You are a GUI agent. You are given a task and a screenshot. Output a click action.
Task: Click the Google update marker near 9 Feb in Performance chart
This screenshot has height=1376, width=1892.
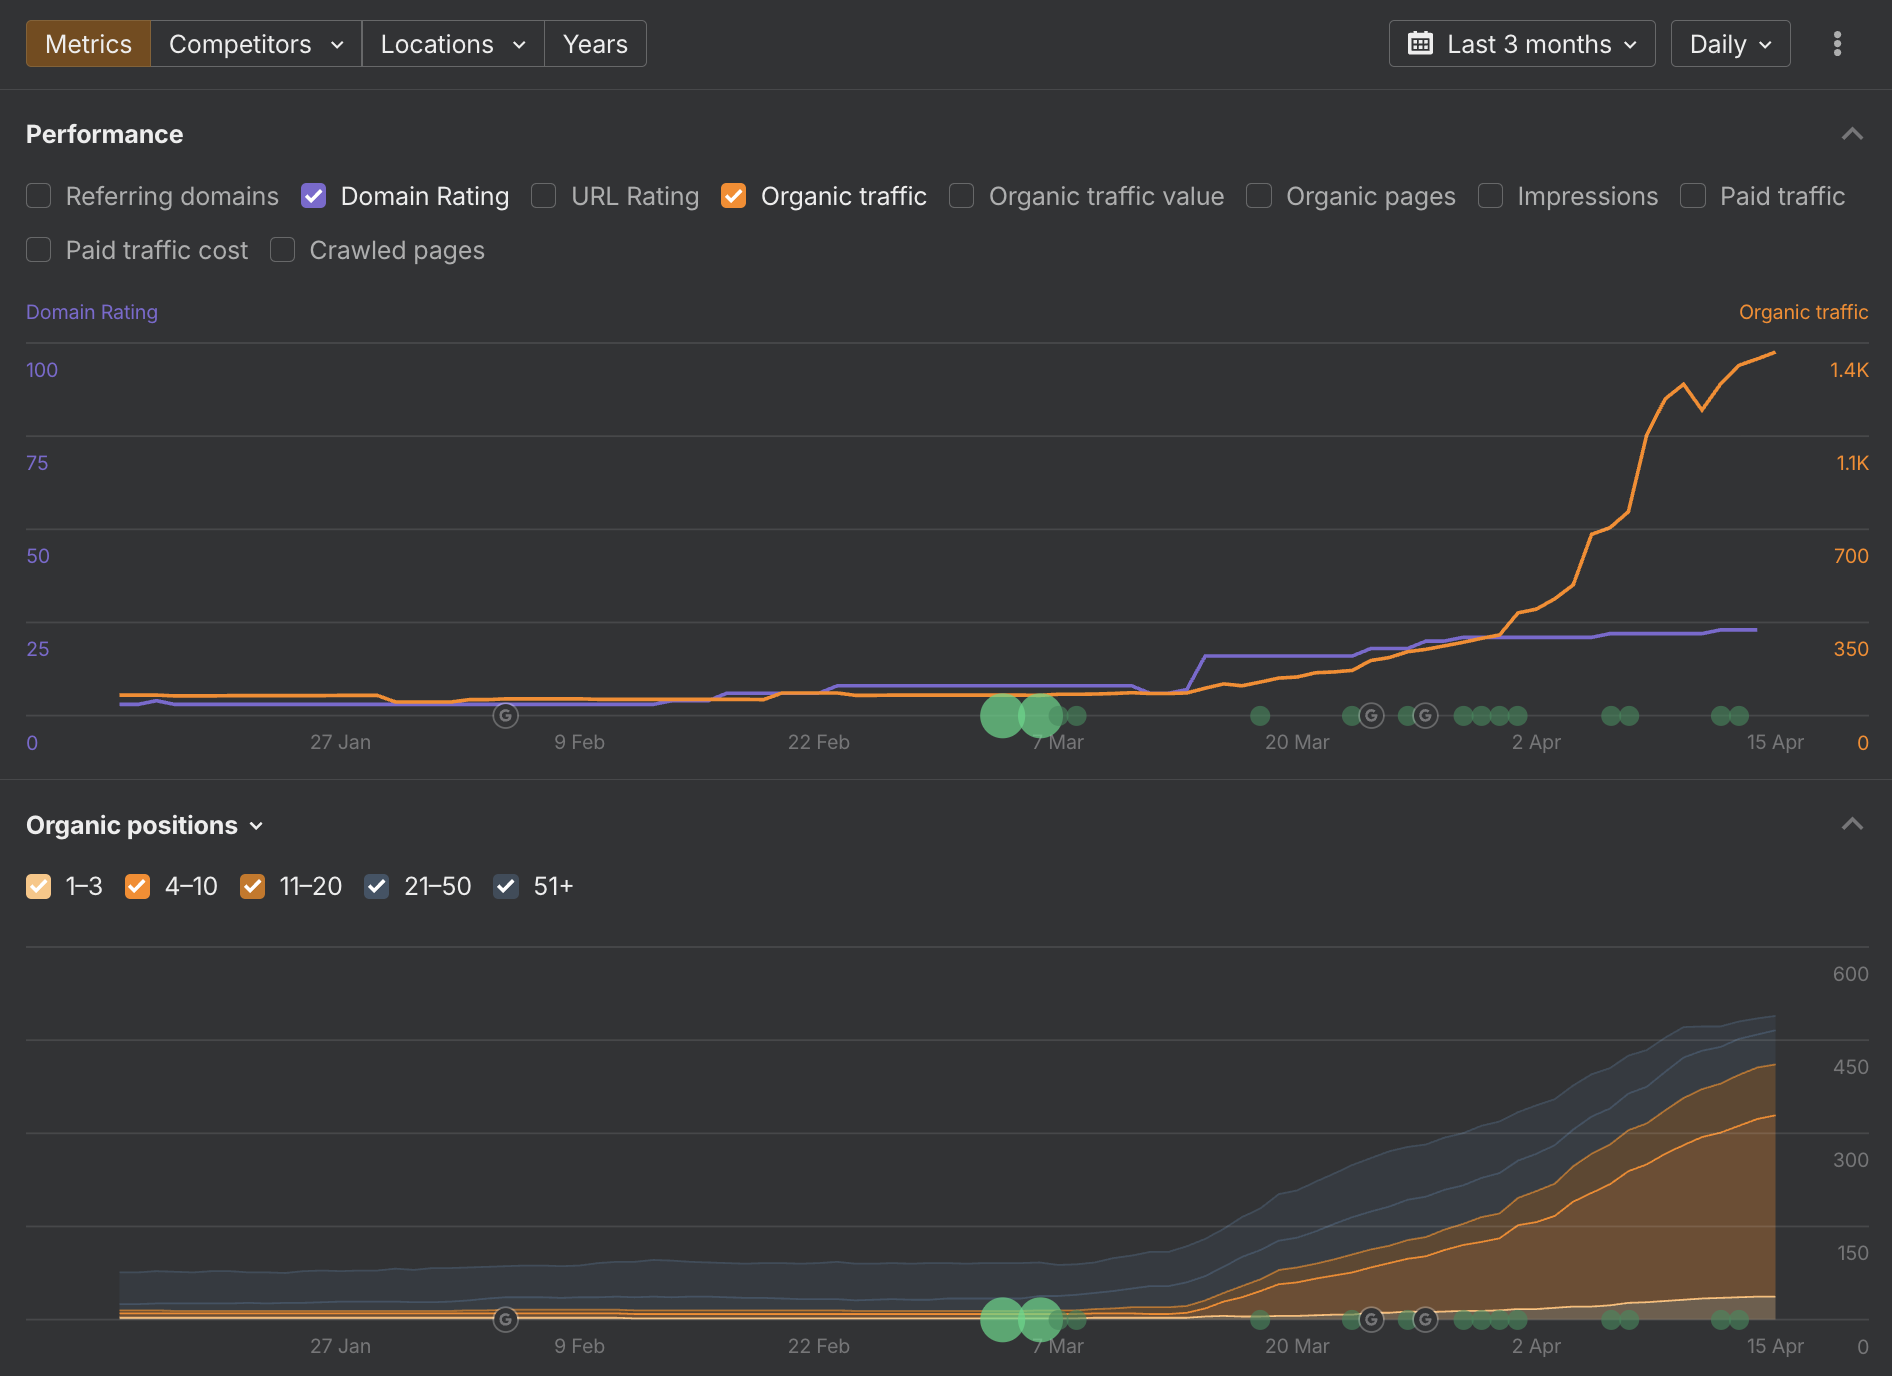pos(506,716)
